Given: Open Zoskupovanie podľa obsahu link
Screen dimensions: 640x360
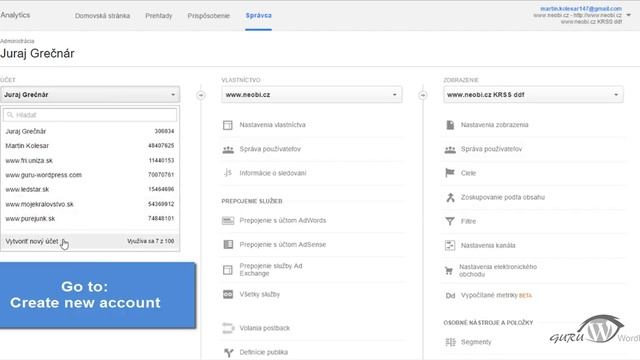Looking at the screenshot, I should pyautogui.click(x=503, y=197).
